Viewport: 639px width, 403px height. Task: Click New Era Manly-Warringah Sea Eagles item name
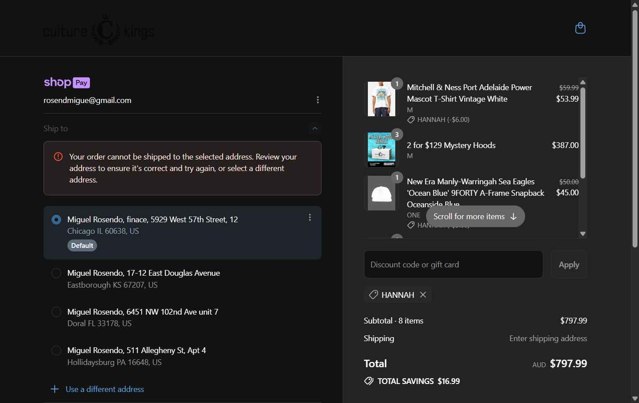point(475,193)
